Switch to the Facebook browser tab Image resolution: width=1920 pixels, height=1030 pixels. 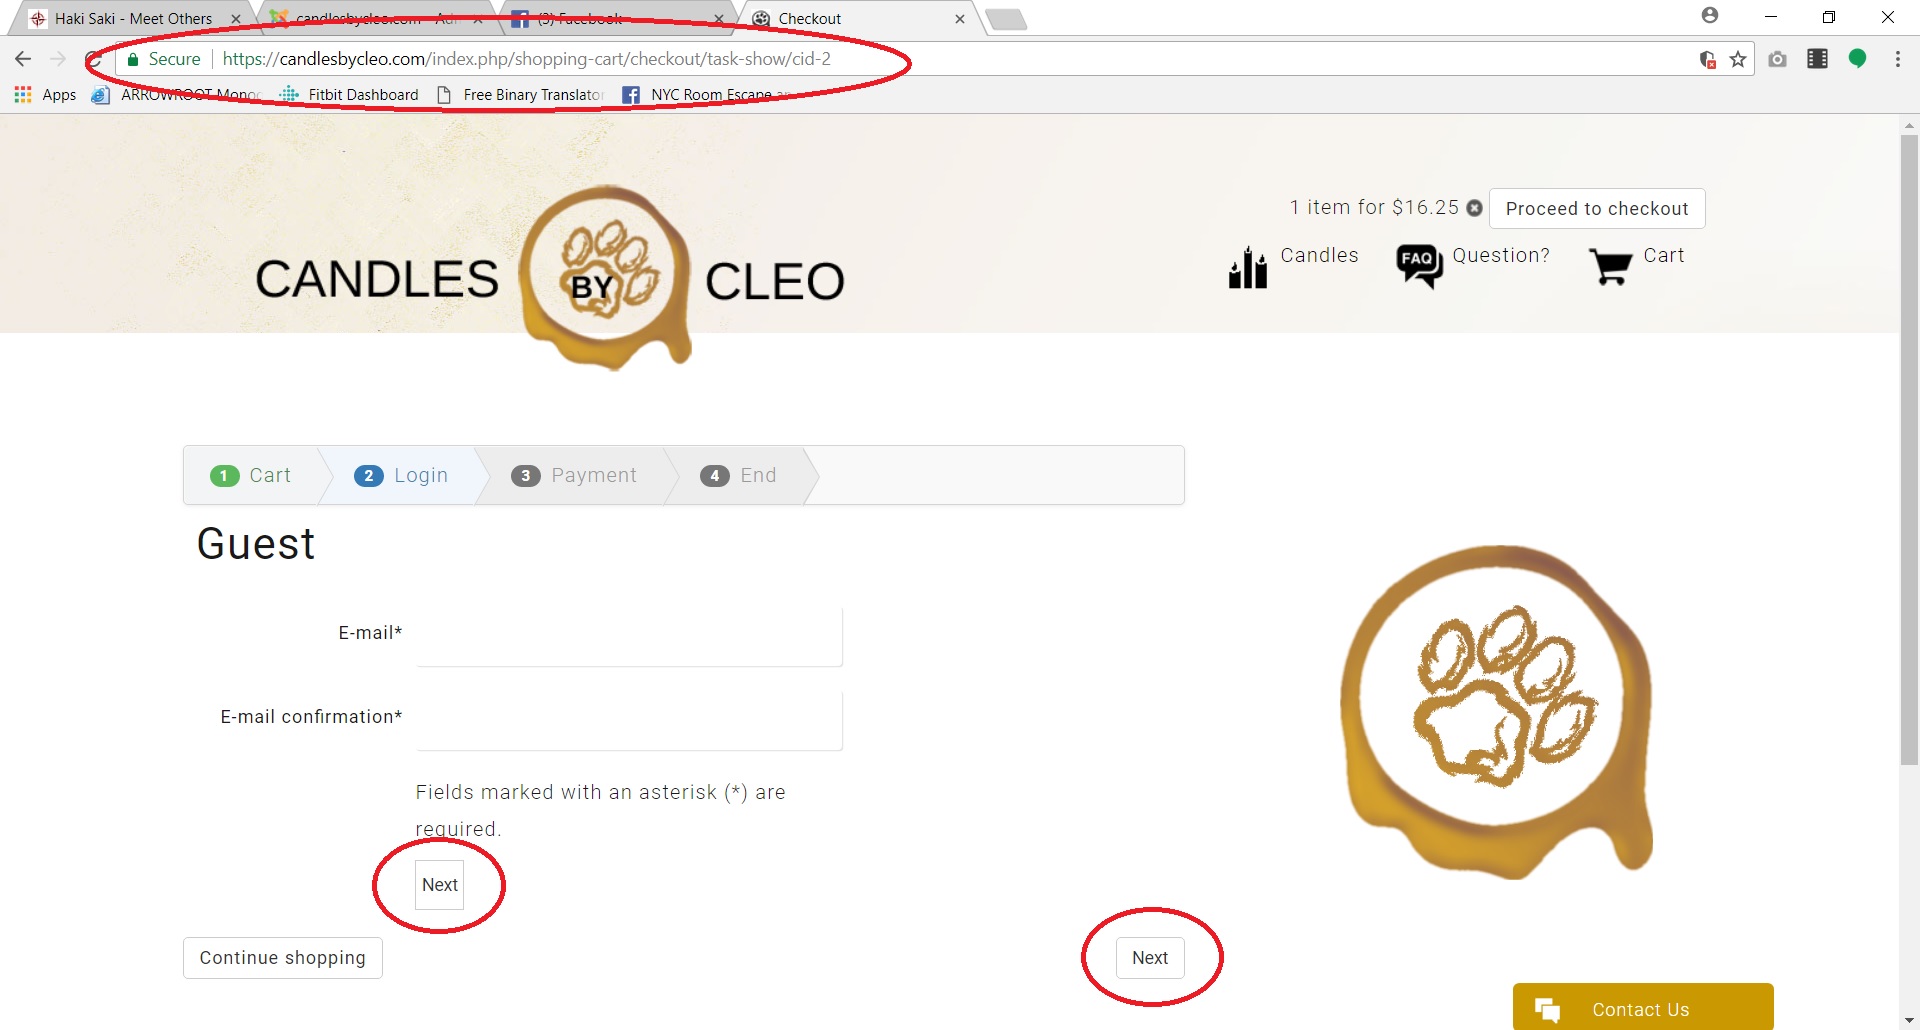click(617, 18)
